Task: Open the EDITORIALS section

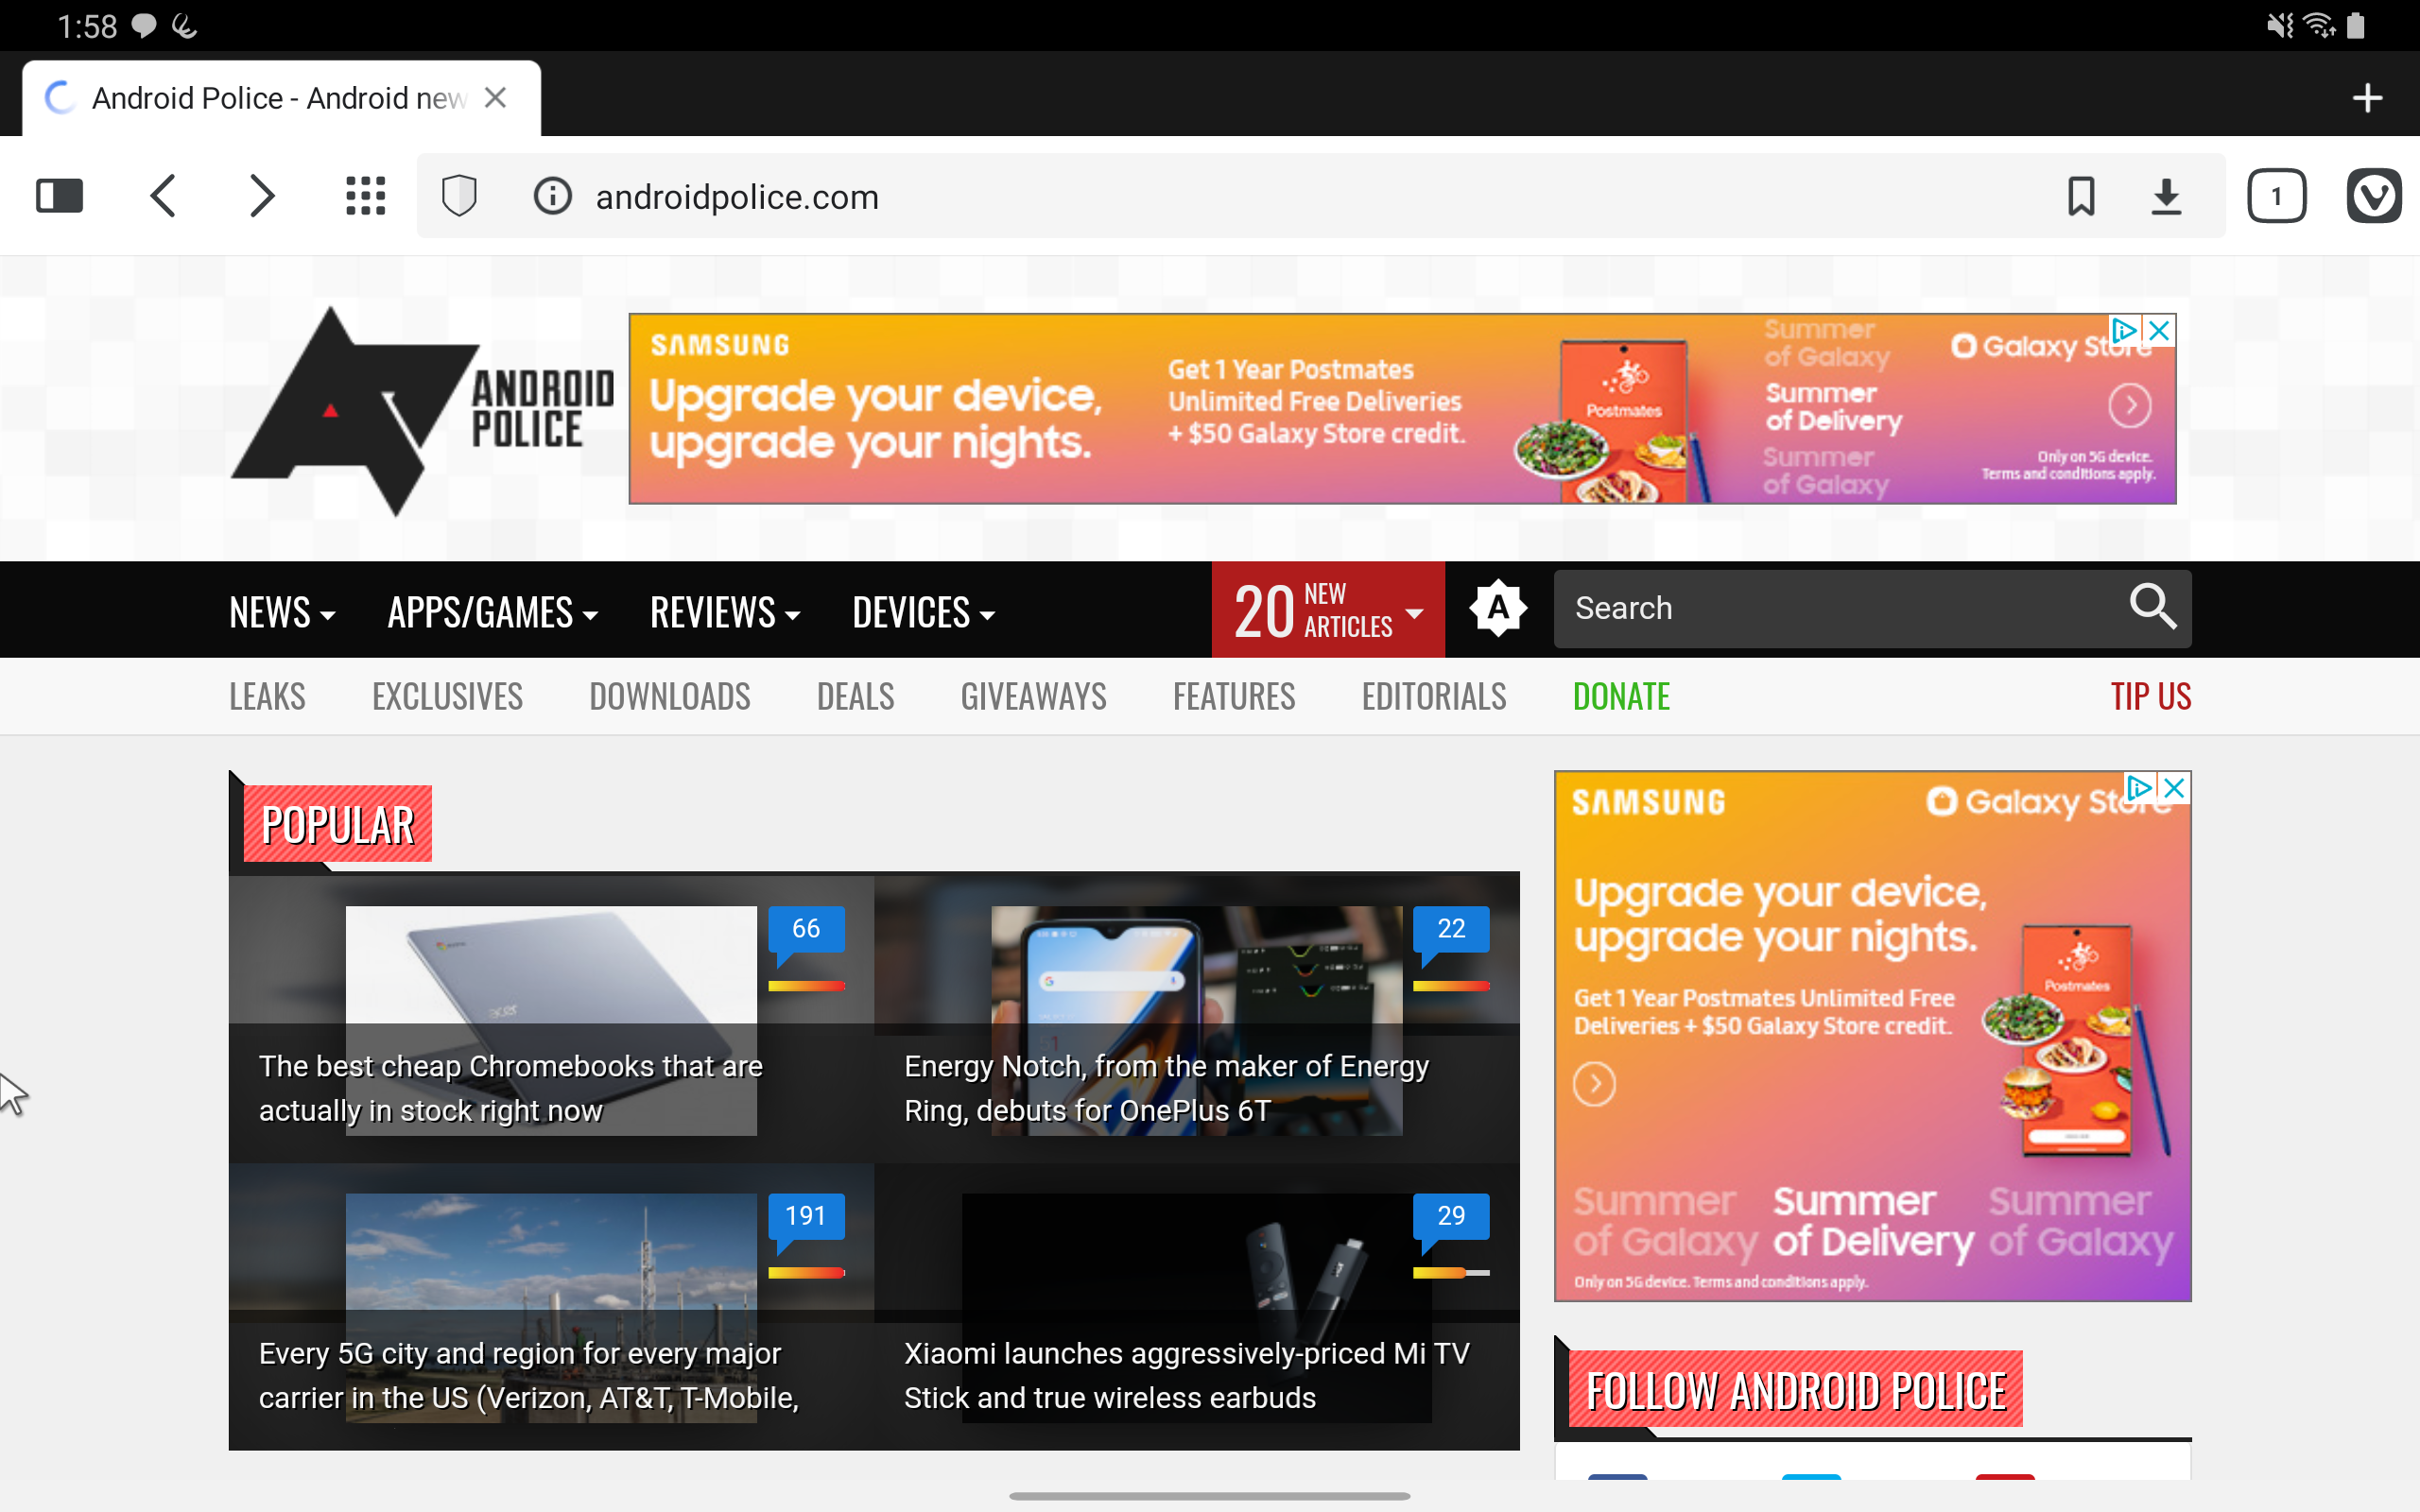Action: tap(1434, 696)
